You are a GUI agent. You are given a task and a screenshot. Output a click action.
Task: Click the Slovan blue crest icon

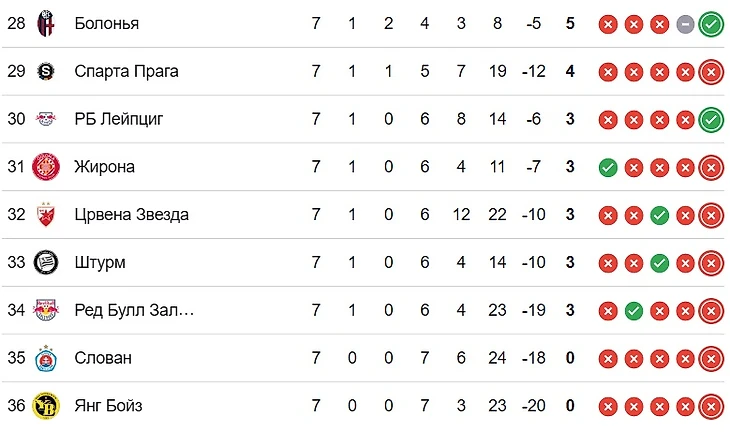[46, 358]
